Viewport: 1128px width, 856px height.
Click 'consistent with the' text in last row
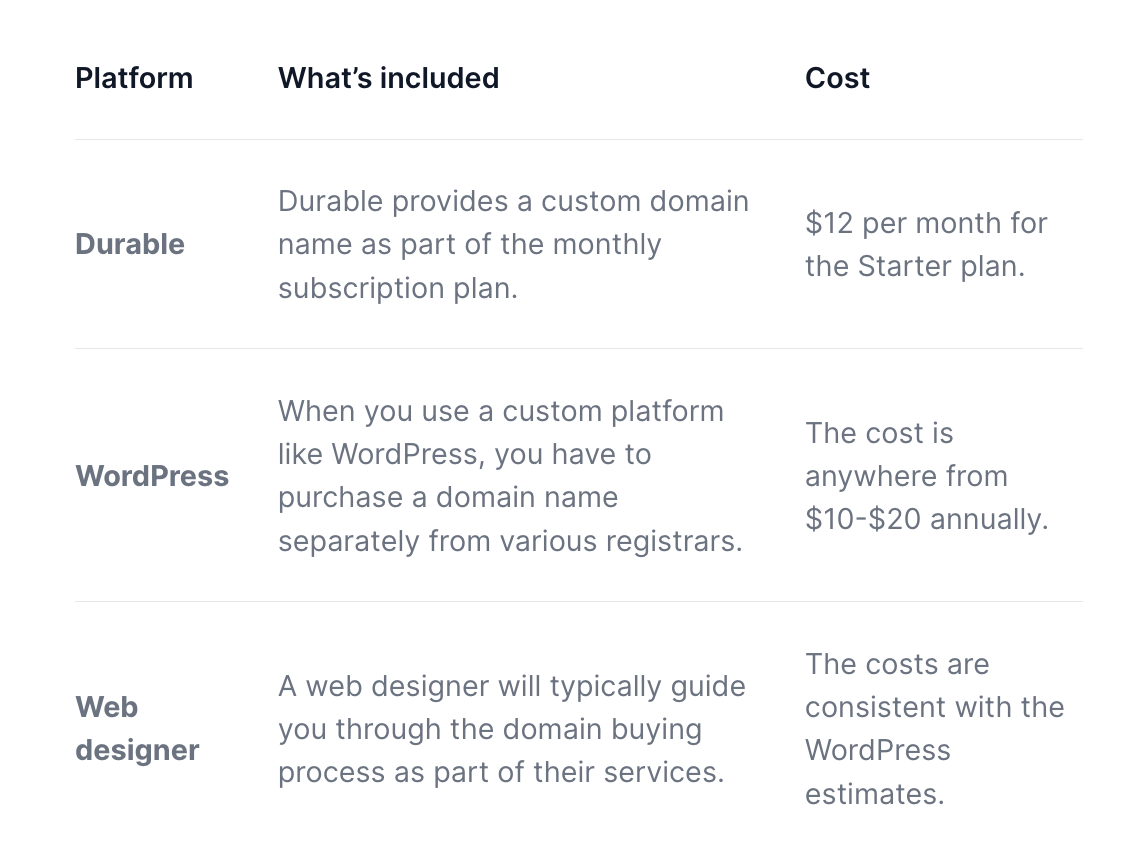(x=934, y=707)
